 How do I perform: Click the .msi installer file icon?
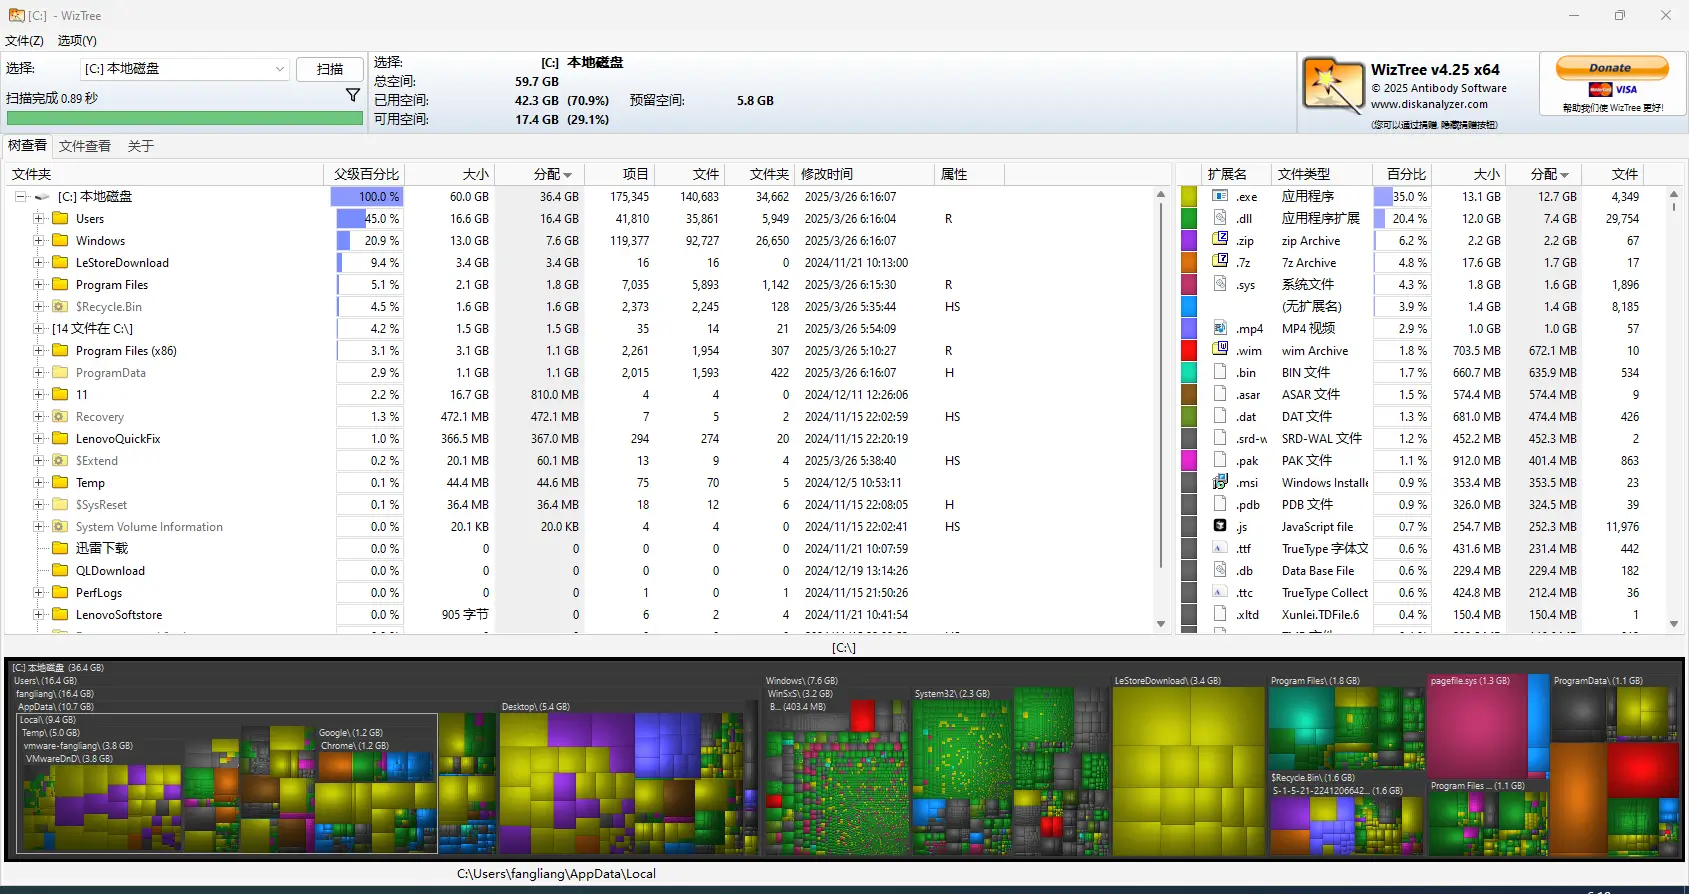1220,482
